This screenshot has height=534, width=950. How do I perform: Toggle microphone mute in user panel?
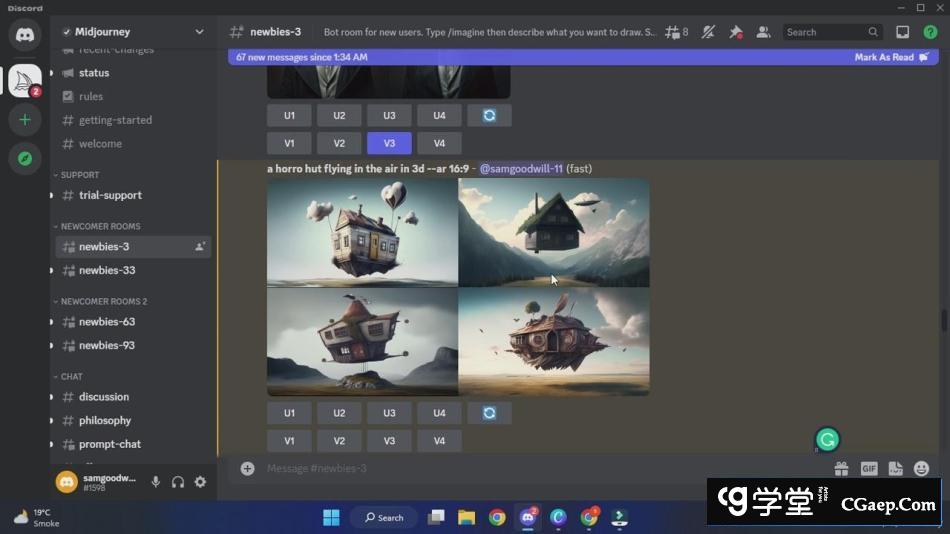coord(156,482)
